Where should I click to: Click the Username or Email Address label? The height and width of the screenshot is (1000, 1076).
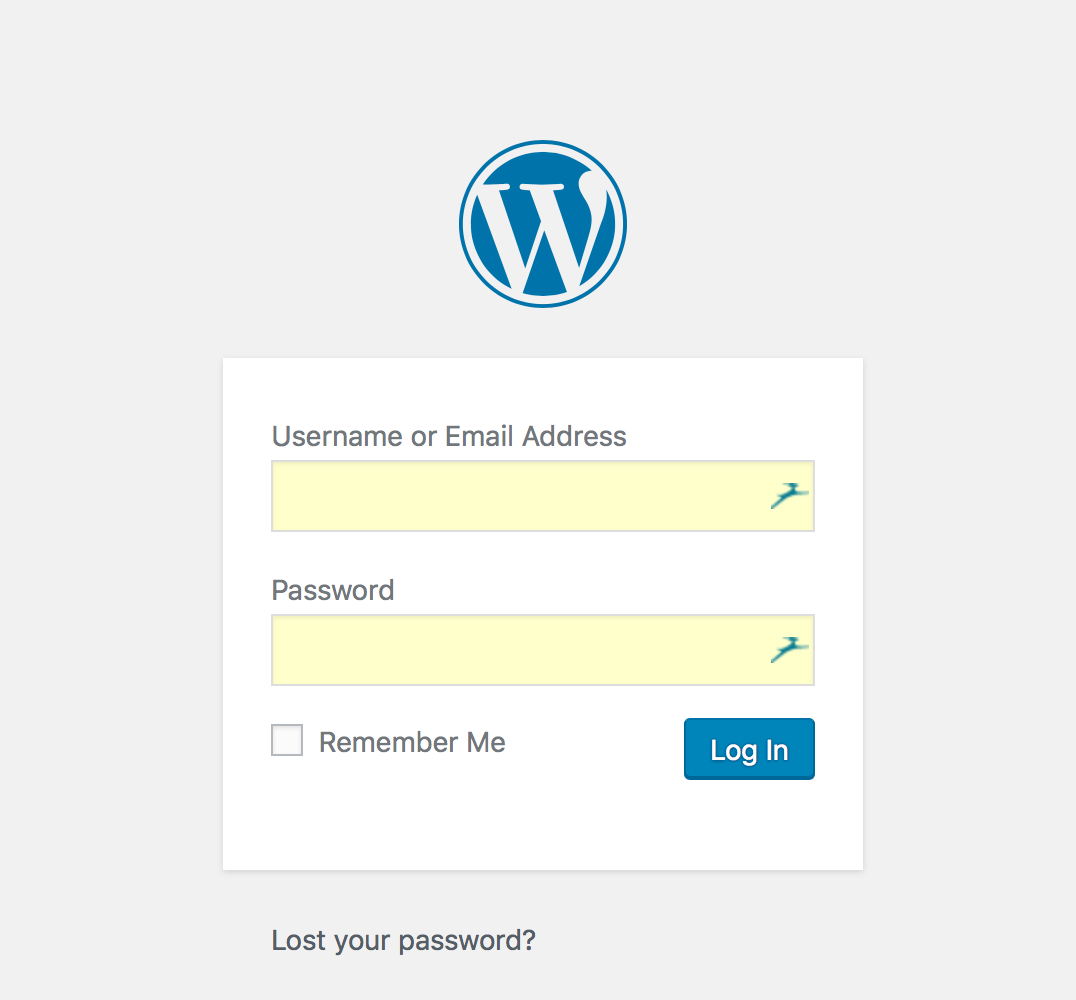pos(449,436)
